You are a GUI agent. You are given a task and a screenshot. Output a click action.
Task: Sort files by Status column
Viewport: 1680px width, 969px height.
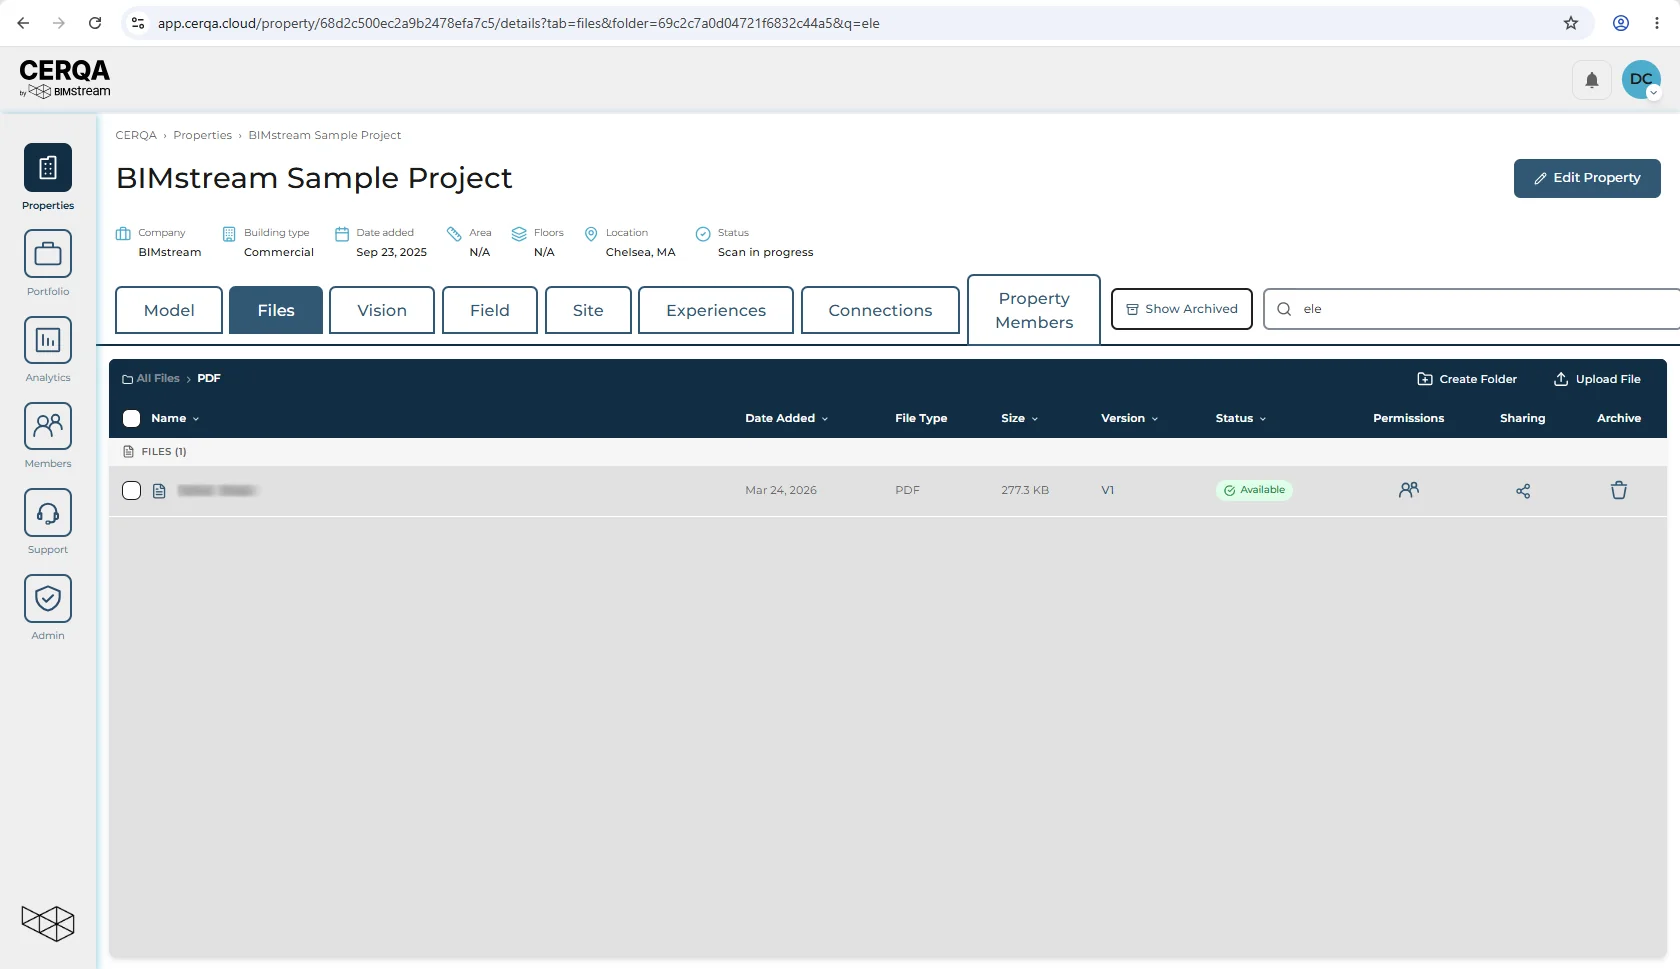1240,418
